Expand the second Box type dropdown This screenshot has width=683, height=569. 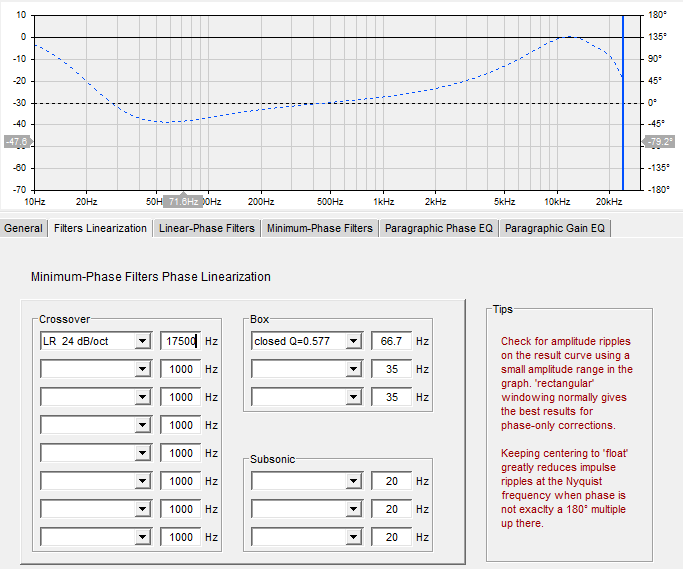tap(353, 369)
